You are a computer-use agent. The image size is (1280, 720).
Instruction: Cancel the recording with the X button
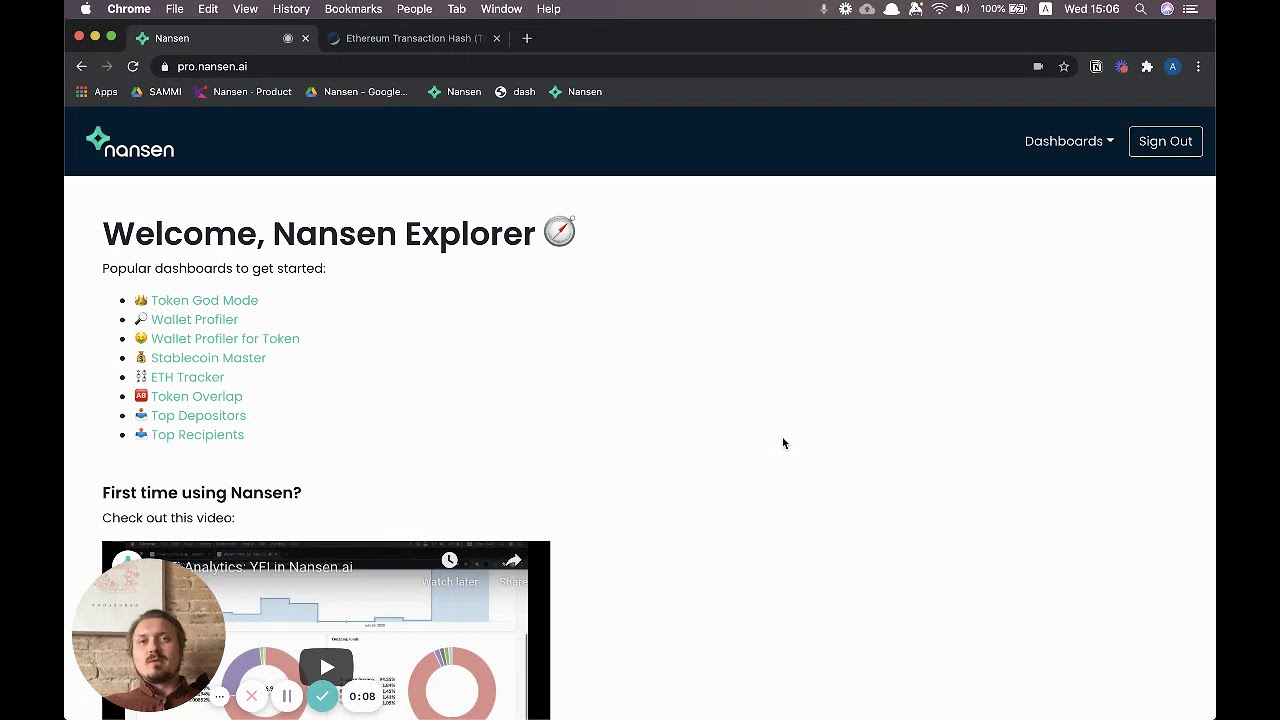point(252,696)
